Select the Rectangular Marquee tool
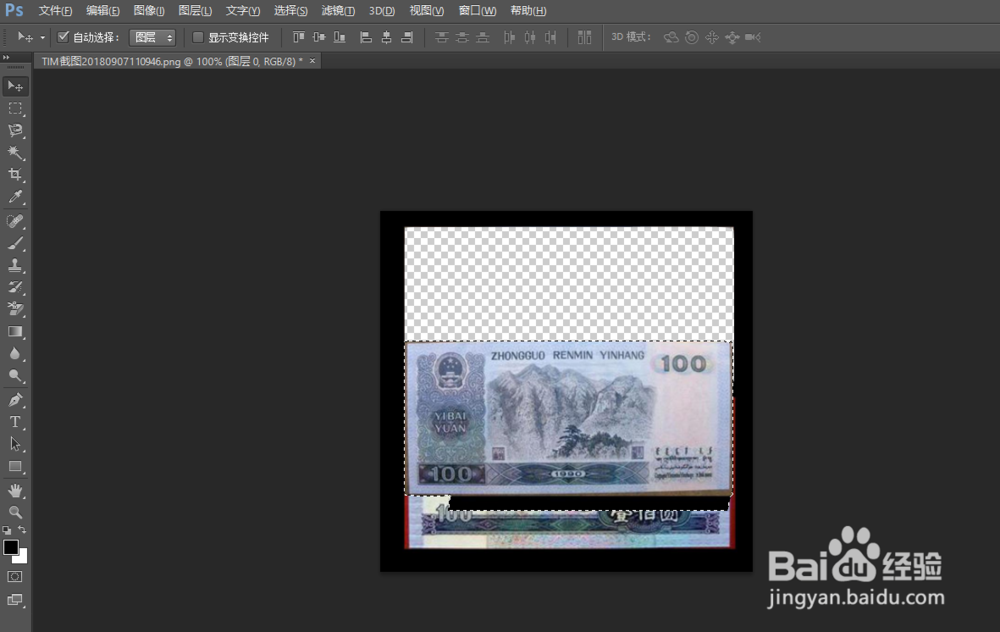 [15, 108]
